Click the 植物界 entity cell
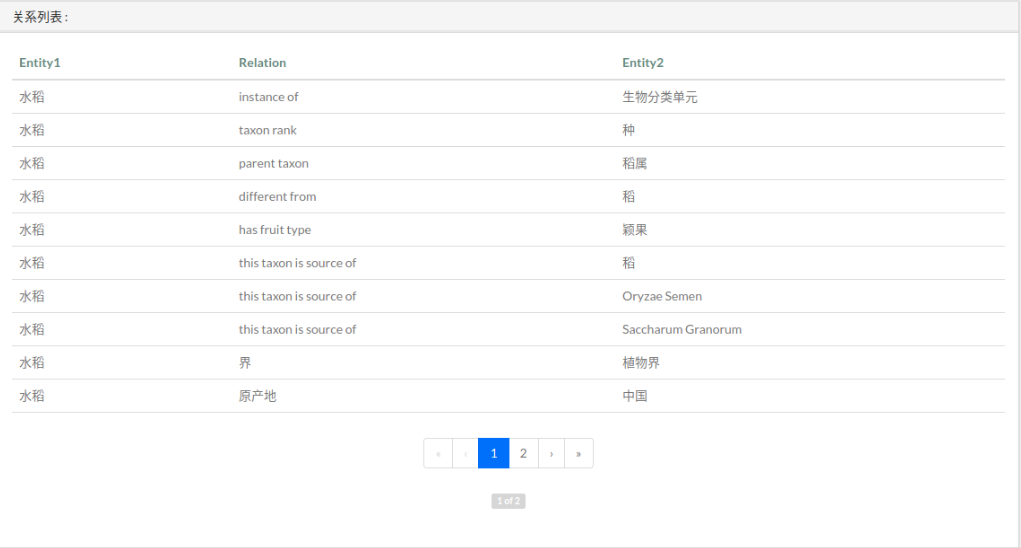Viewport: 1021px width, 548px height. [x=641, y=363]
